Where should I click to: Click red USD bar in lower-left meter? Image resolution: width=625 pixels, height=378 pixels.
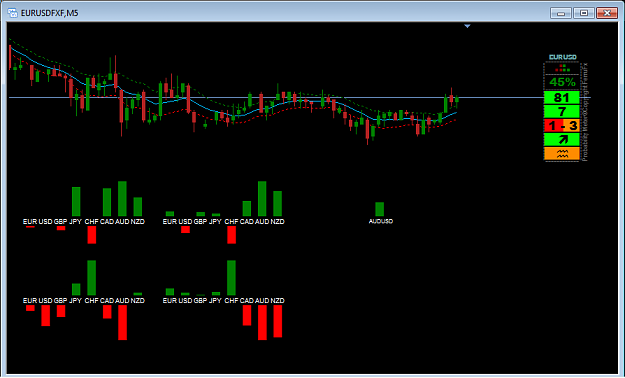click(46, 316)
